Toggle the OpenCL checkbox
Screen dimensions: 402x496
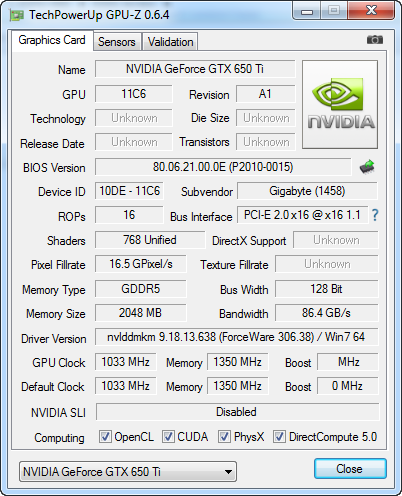[x=105, y=437]
